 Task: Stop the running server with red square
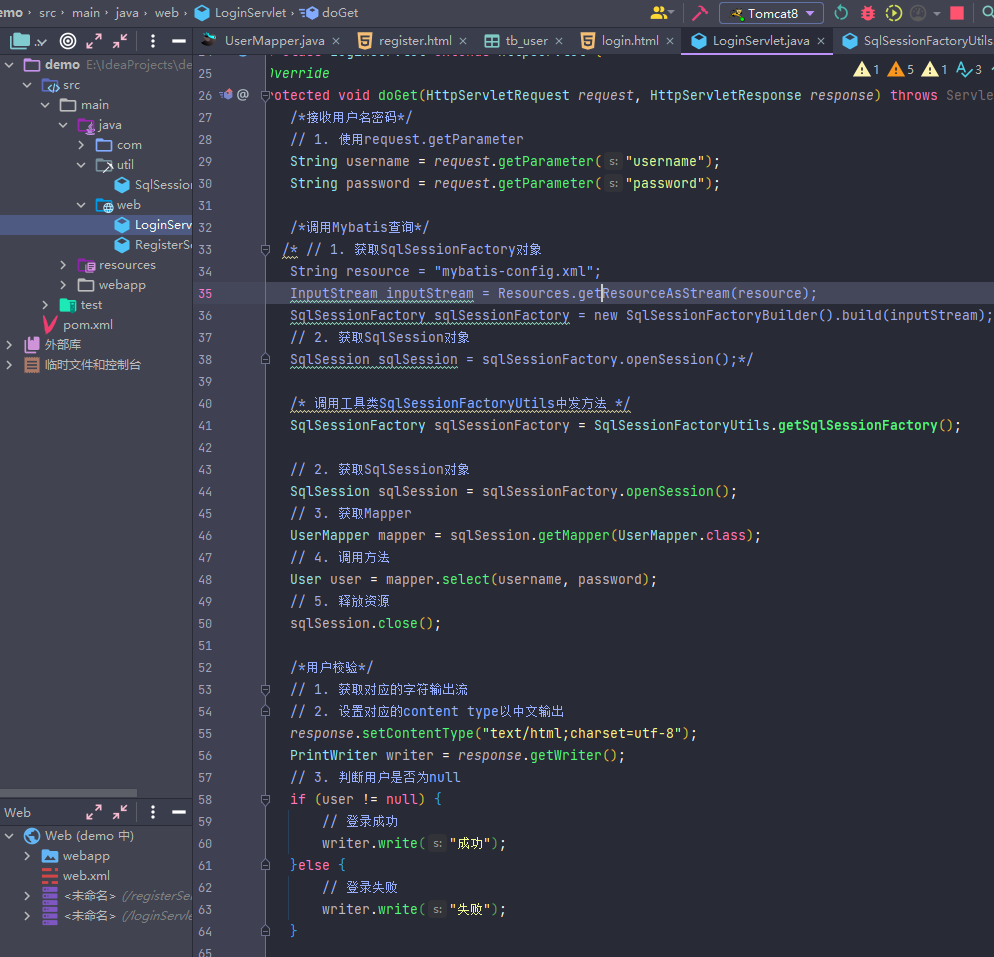(x=957, y=13)
